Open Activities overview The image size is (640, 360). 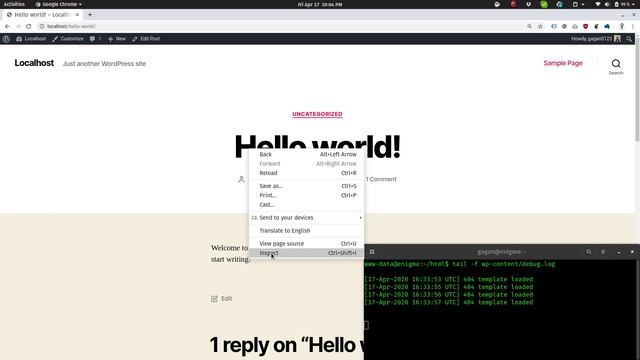[14, 4]
